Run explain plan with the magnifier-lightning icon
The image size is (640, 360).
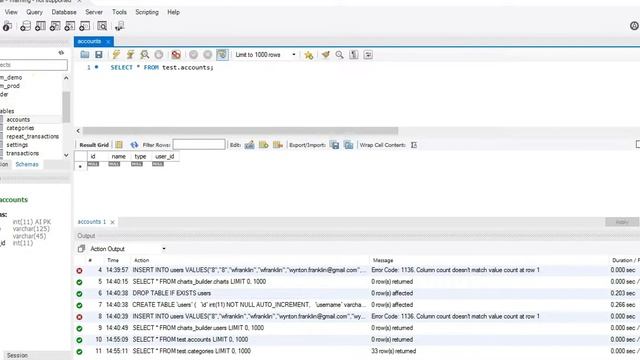pyautogui.click(x=144, y=55)
